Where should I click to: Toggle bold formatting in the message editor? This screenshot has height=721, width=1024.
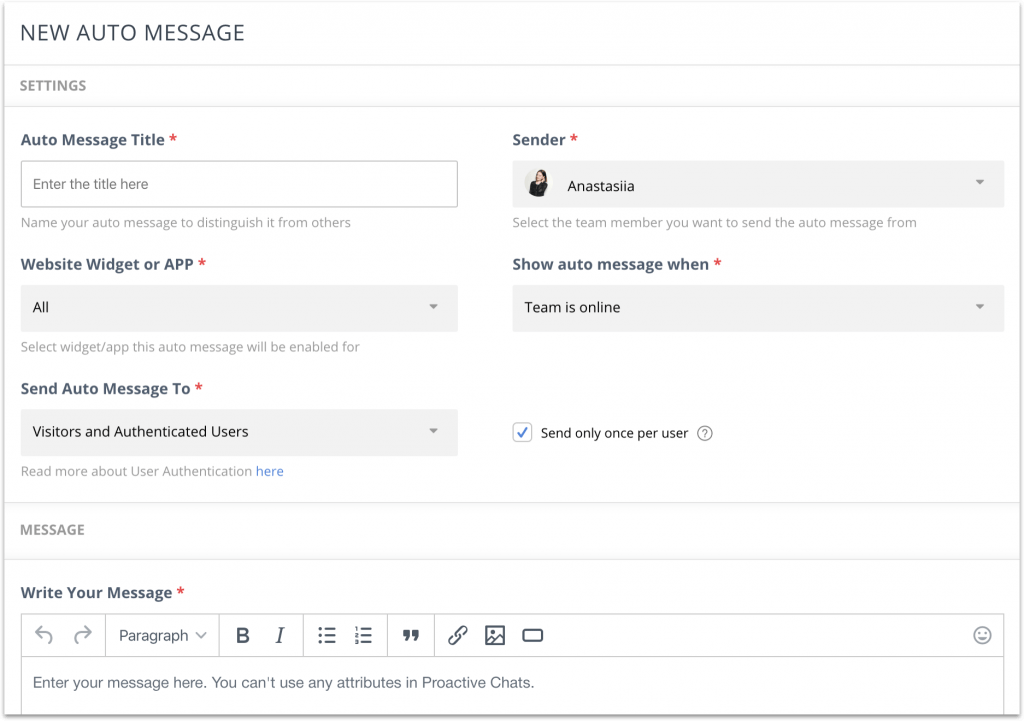click(x=243, y=635)
